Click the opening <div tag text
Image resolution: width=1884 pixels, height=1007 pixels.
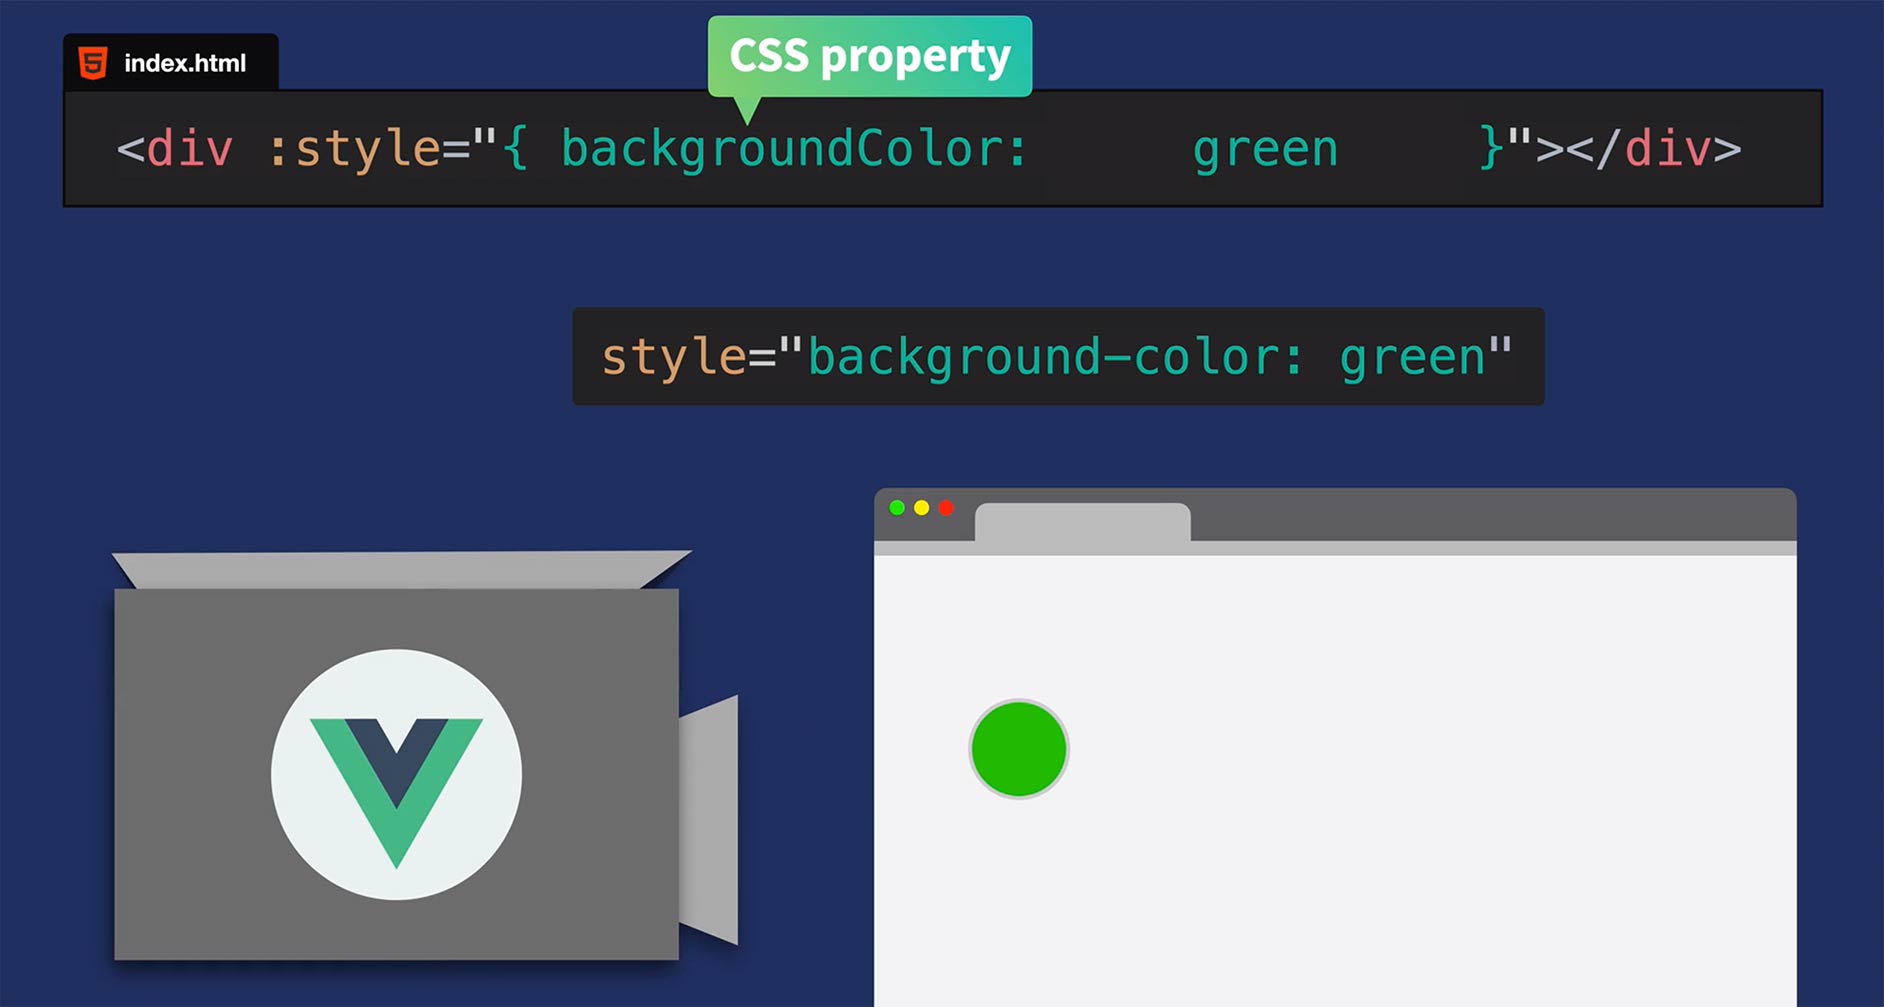(175, 149)
